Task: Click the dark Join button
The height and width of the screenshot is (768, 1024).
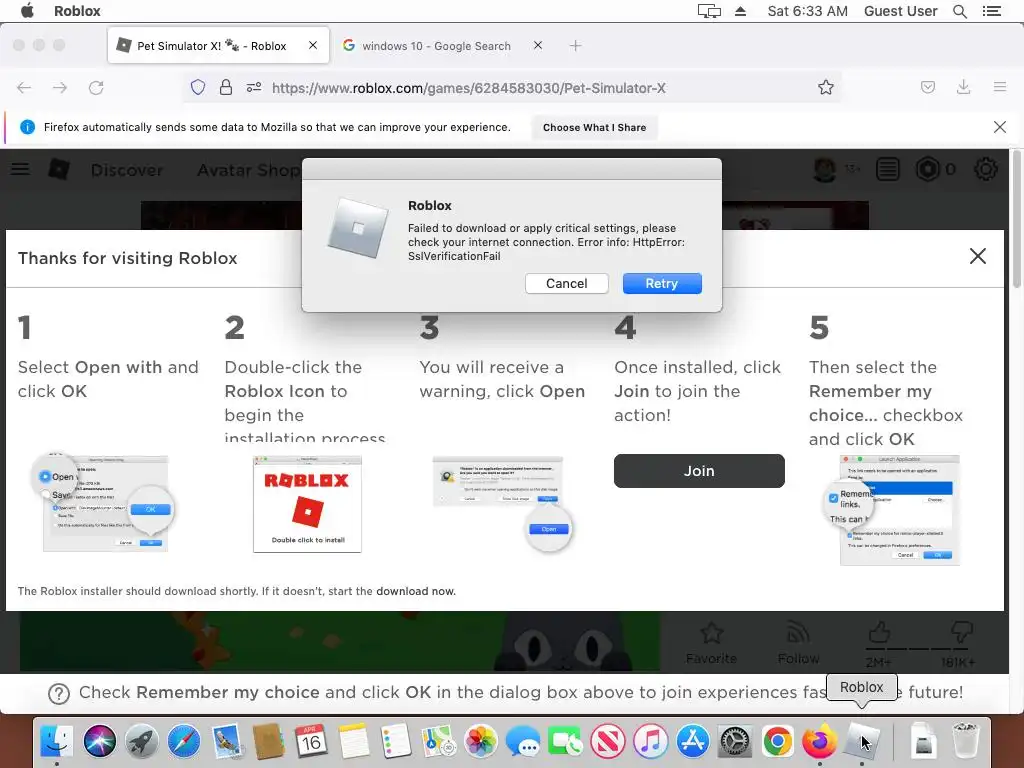Action: click(699, 471)
